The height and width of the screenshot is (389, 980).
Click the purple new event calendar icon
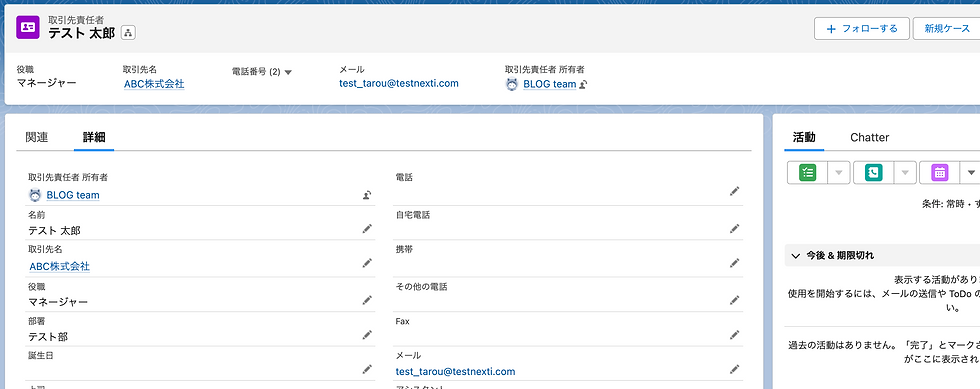click(x=939, y=173)
